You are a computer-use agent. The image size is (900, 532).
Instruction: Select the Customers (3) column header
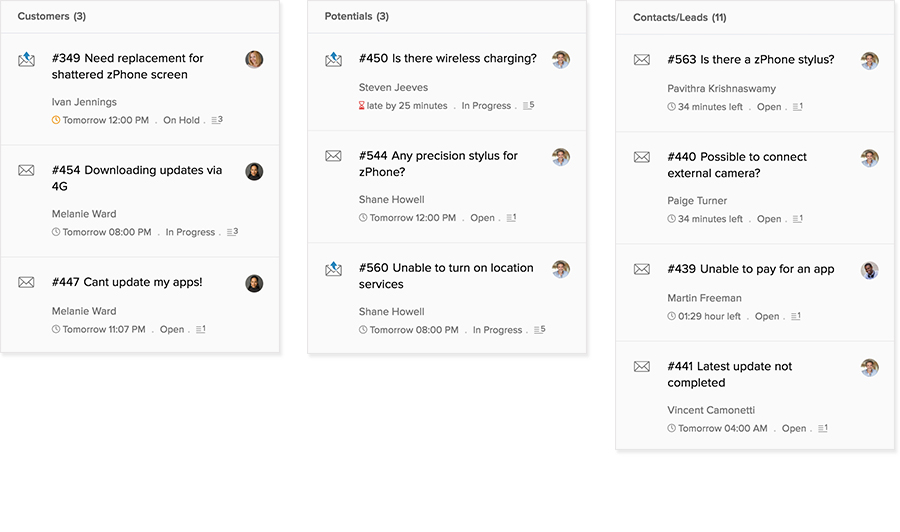click(x=52, y=16)
